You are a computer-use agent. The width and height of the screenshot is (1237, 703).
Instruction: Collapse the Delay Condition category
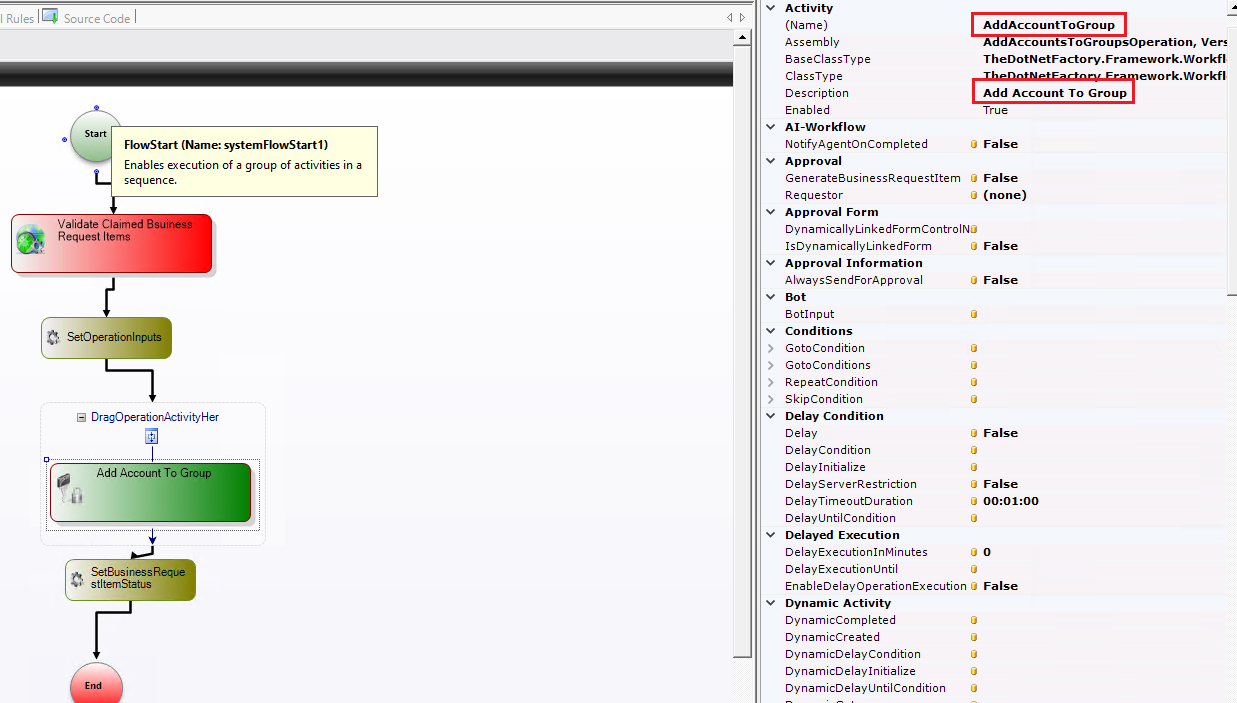(770, 416)
